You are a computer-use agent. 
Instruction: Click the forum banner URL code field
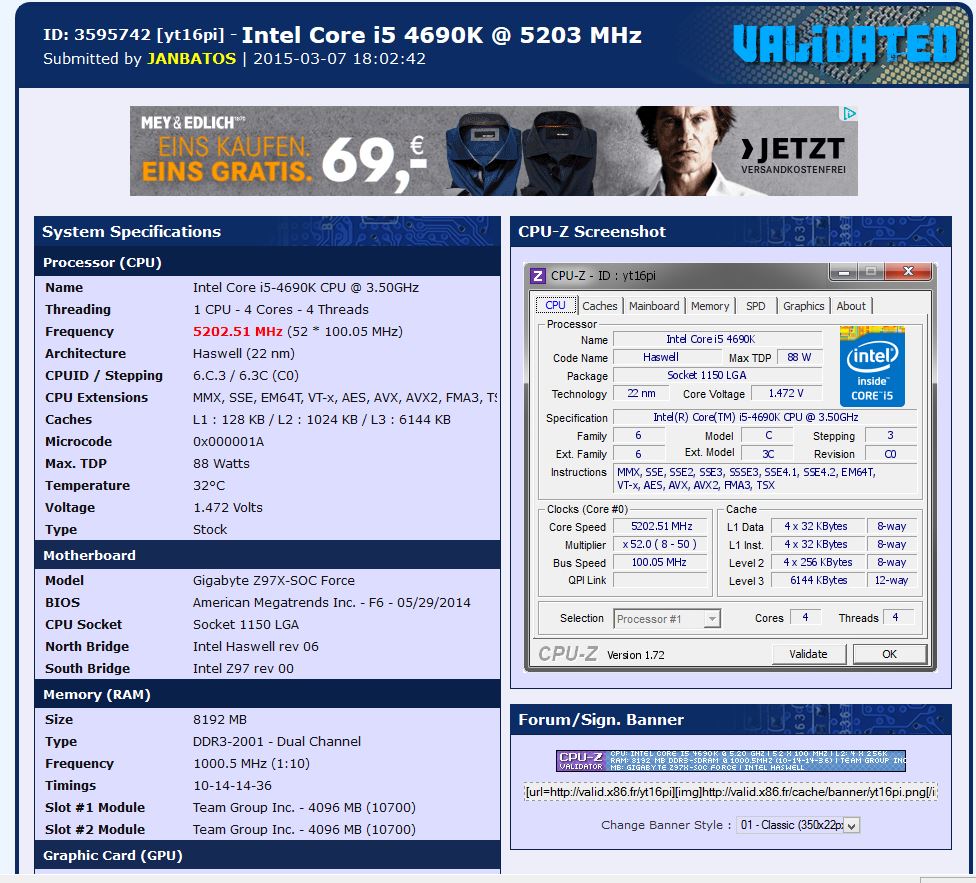coord(731,792)
